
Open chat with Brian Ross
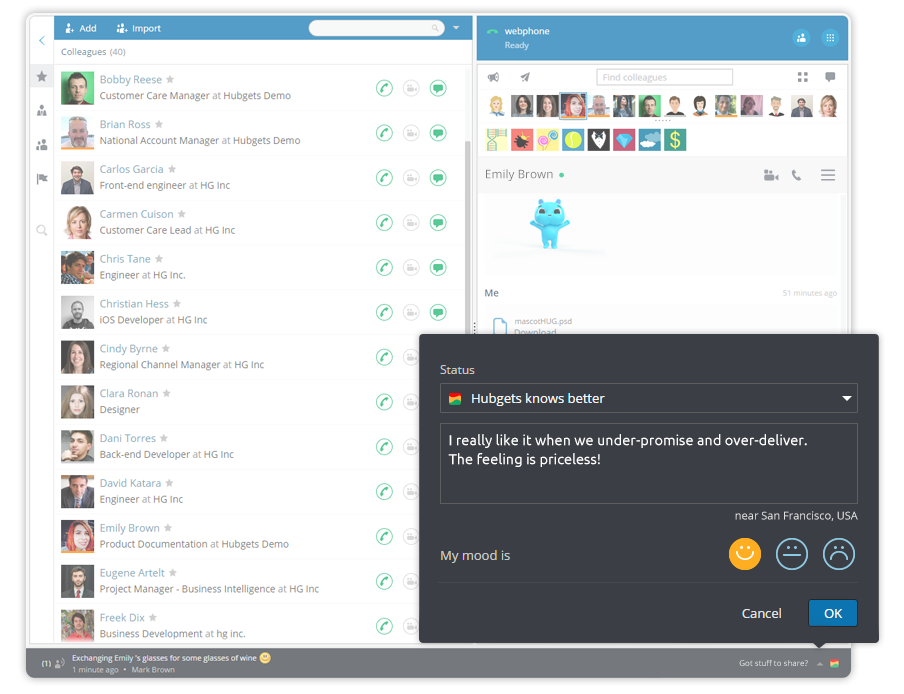coord(438,133)
